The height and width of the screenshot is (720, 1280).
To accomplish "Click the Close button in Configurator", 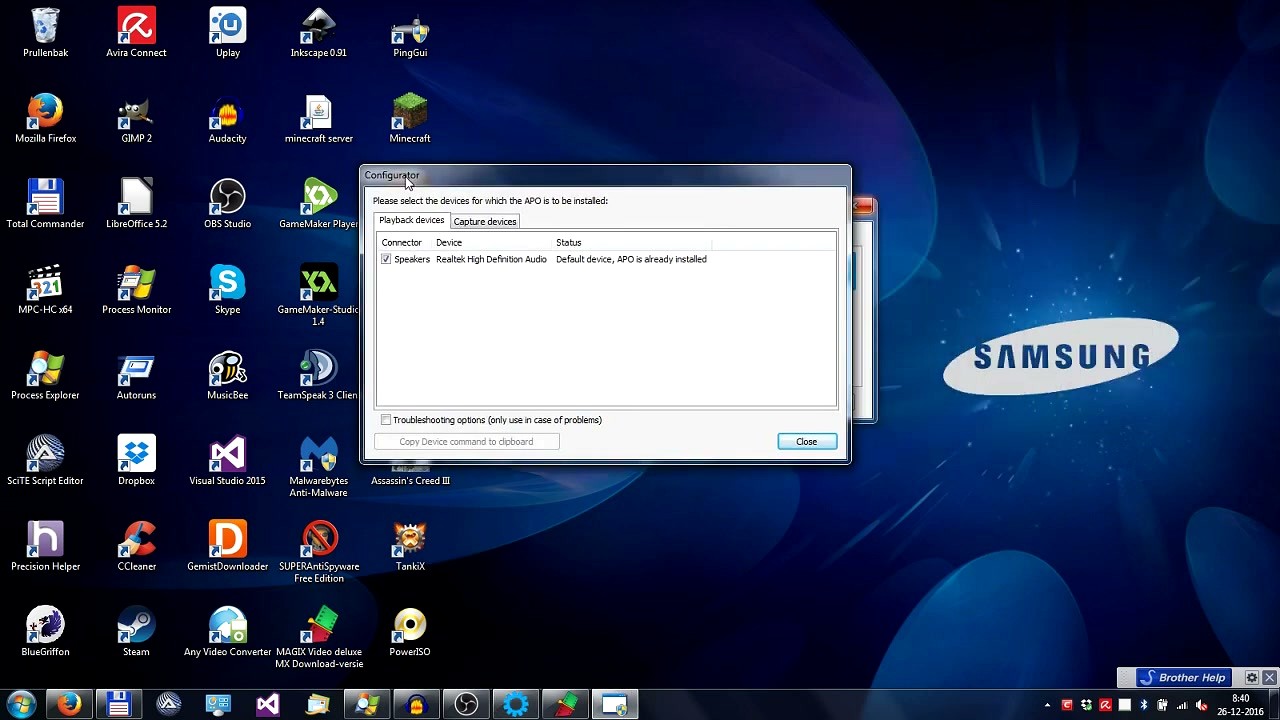I will [806, 442].
